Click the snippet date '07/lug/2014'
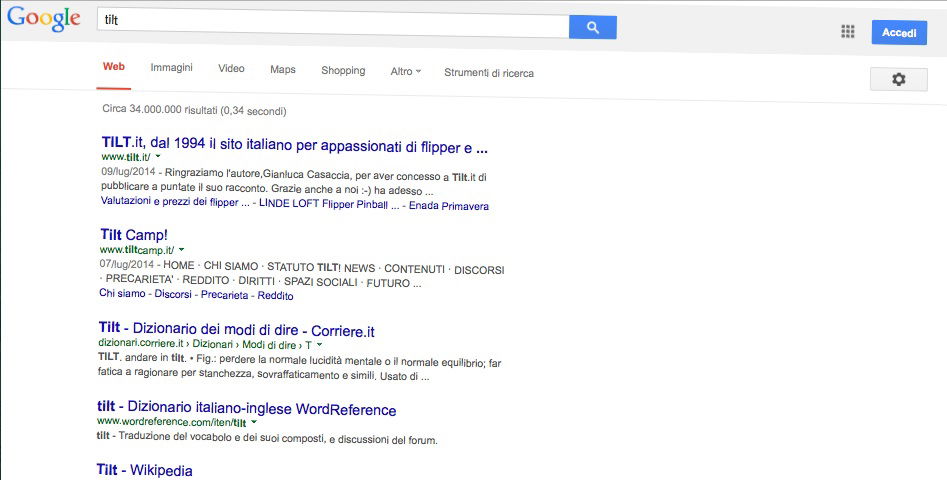The height and width of the screenshot is (480, 947). (x=126, y=264)
